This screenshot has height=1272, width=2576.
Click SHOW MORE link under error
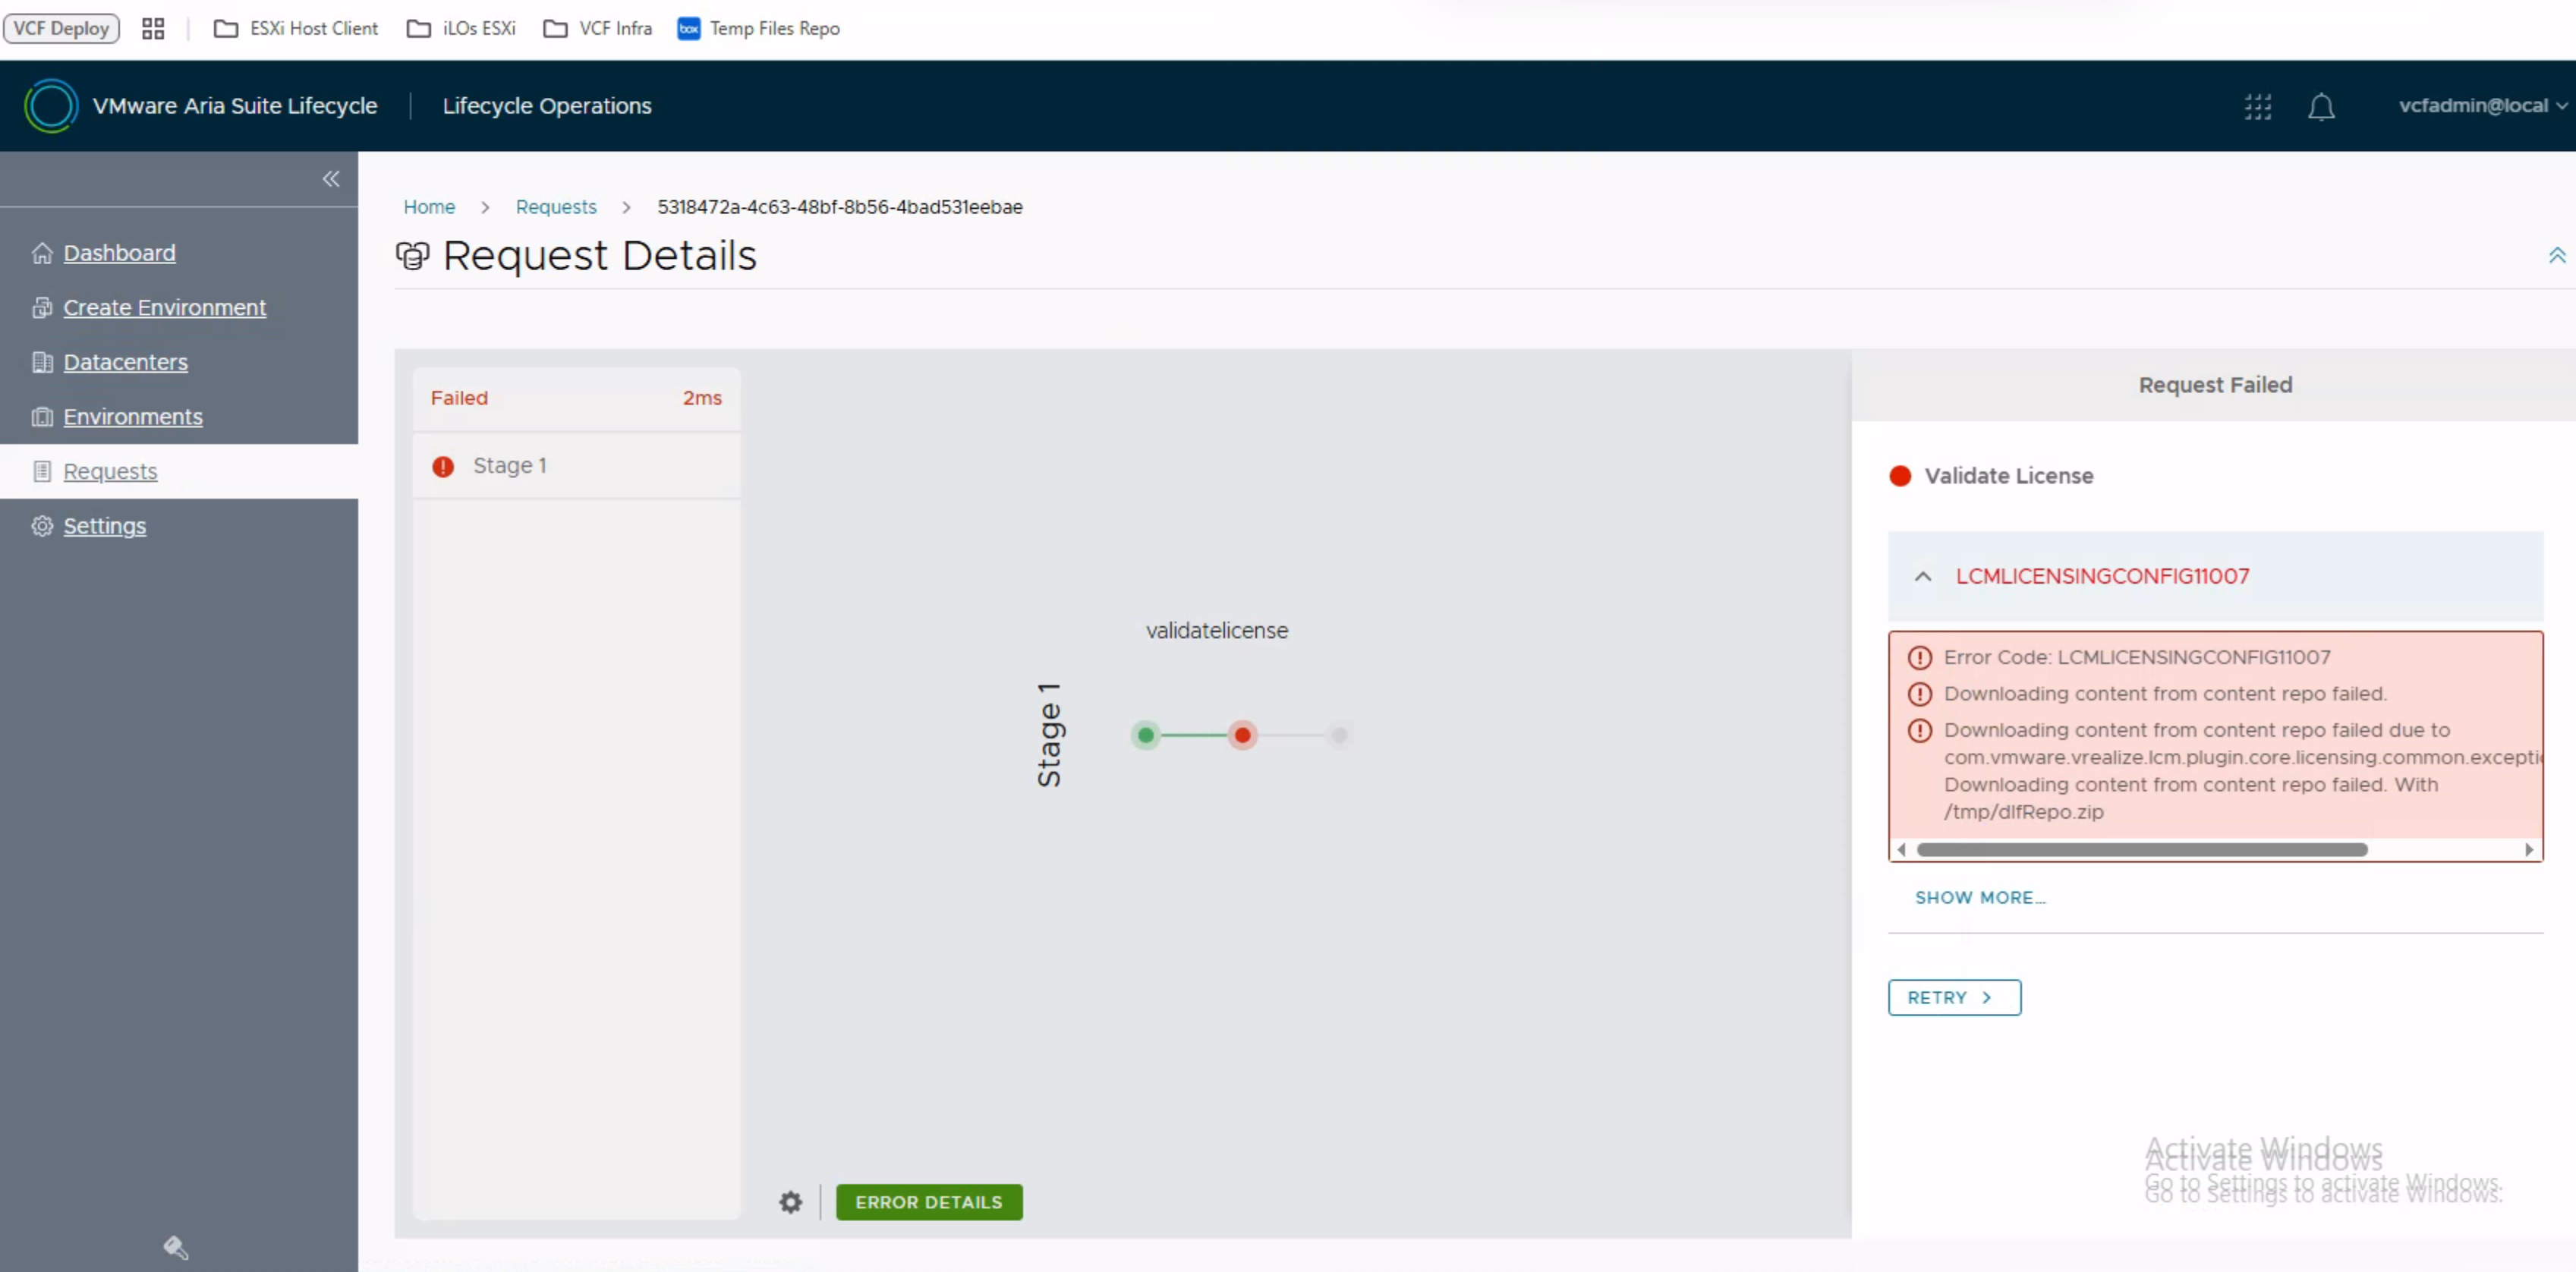coord(1979,897)
